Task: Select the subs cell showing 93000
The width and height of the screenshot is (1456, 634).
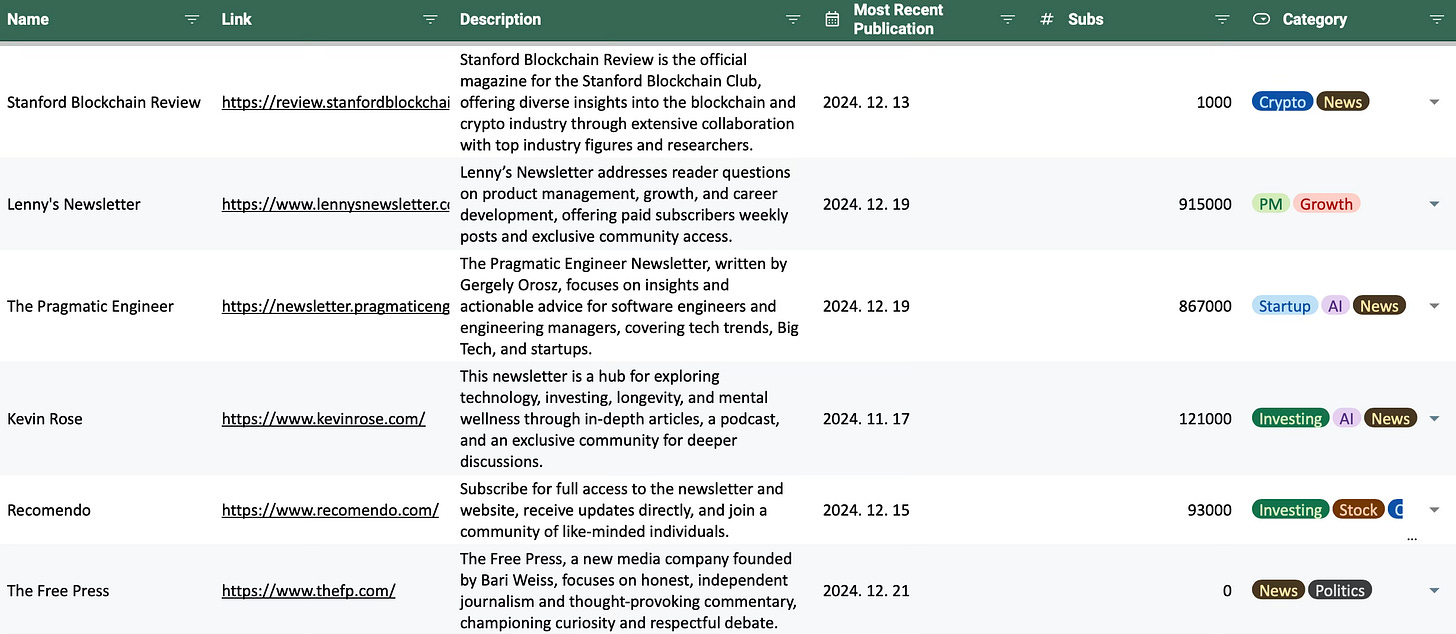Action: click(1210, 510)
